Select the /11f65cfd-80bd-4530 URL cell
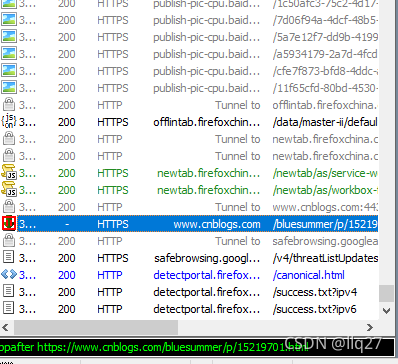The width and height of the screenshot is (398, 364). pos(325,88)
